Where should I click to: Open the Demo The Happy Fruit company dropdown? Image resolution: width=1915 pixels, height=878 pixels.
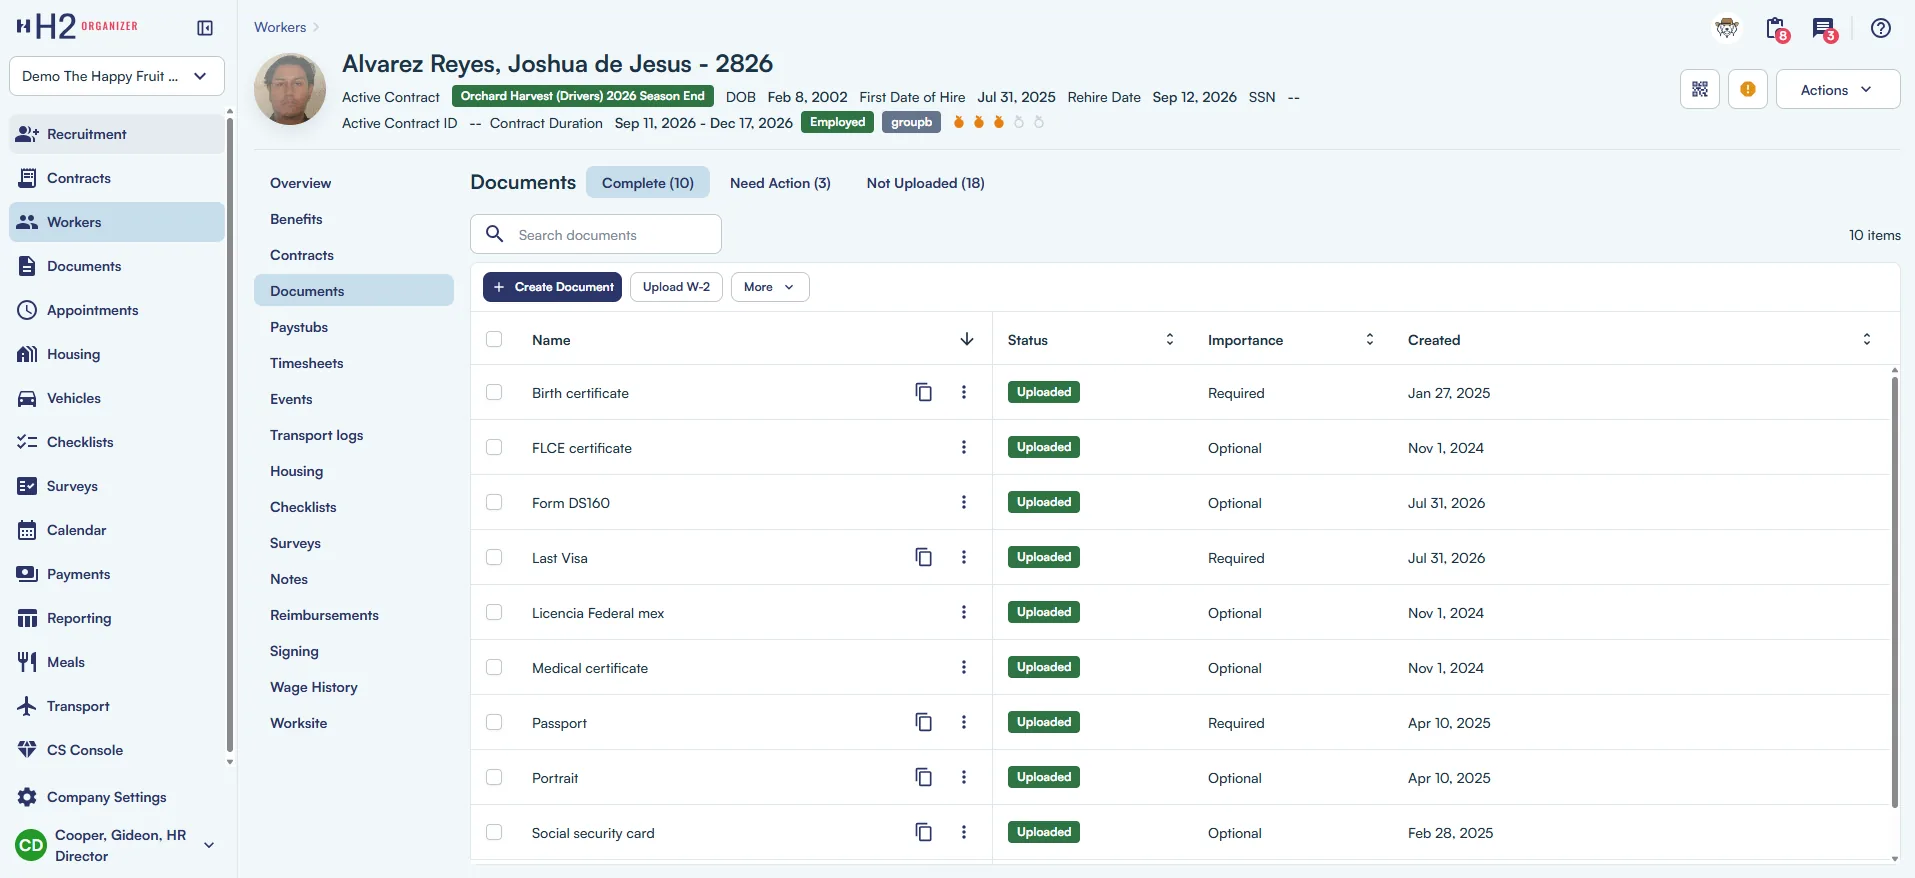(x=117, y=76)
